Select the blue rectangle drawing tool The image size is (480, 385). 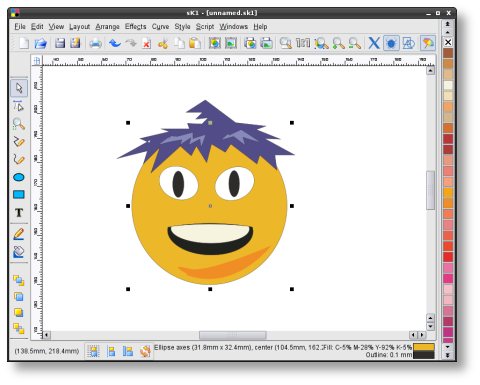19,194
